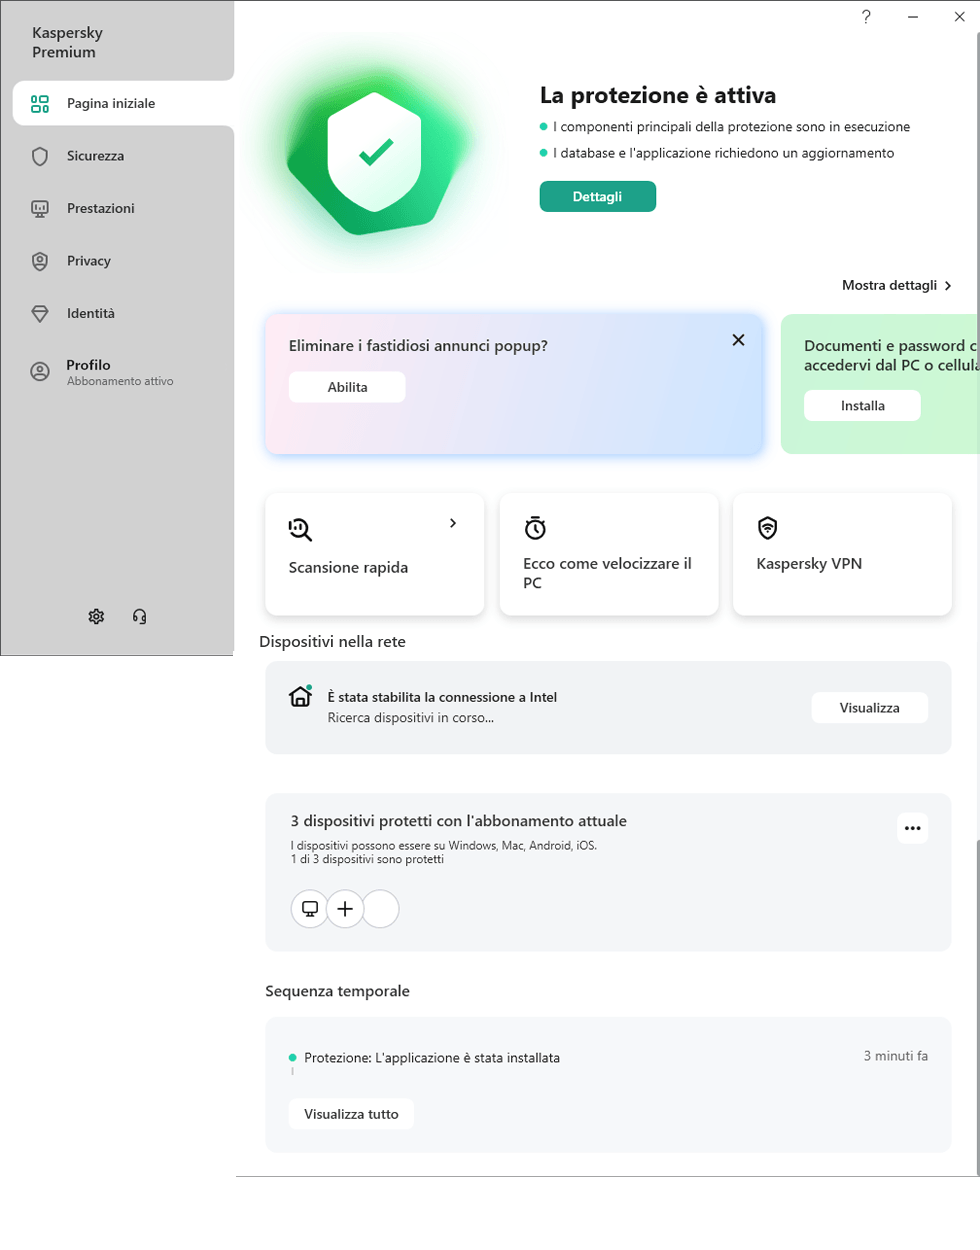The height and width of the screenshot is (1250, 980).
Task: Open the Profilo account icon
Action: tap(39, 371)
